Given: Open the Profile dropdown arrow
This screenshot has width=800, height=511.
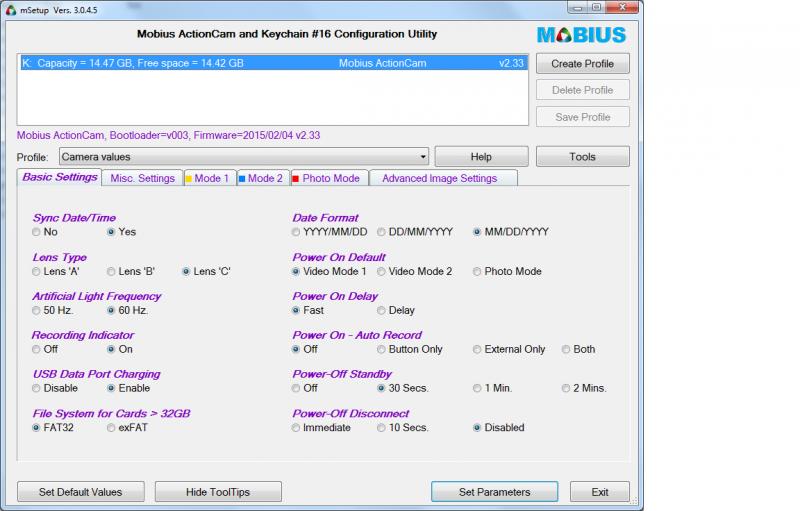Looking at the screenshot, I should click(423, 157).
